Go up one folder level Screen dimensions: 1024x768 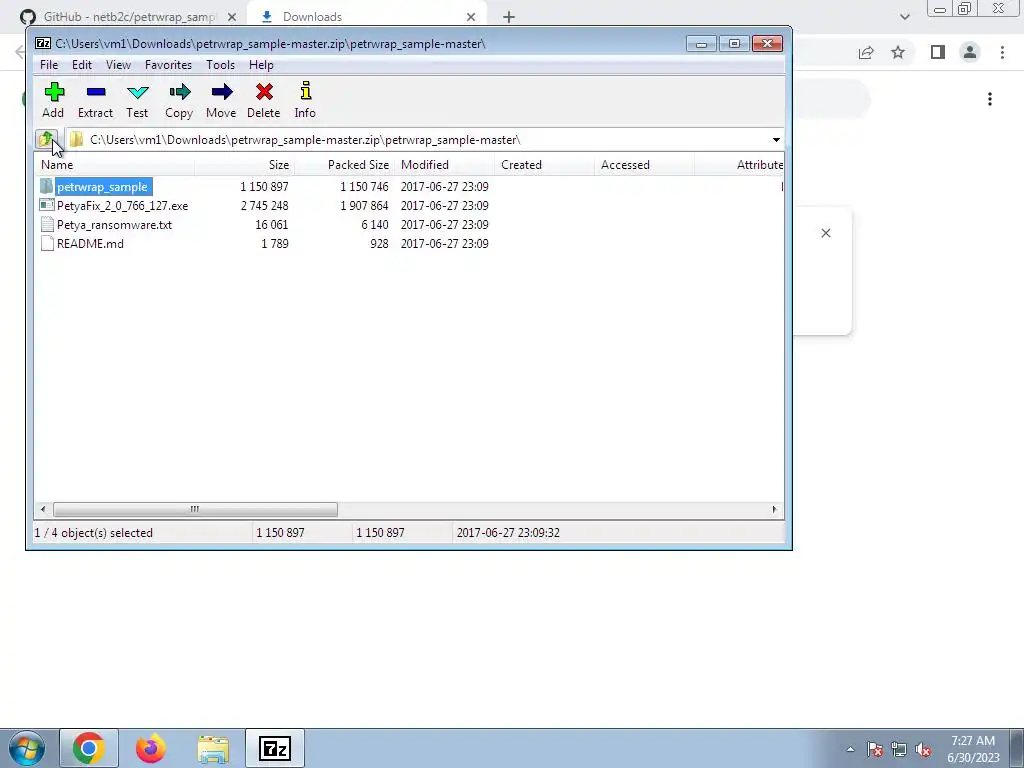click(x=46, y=139)
